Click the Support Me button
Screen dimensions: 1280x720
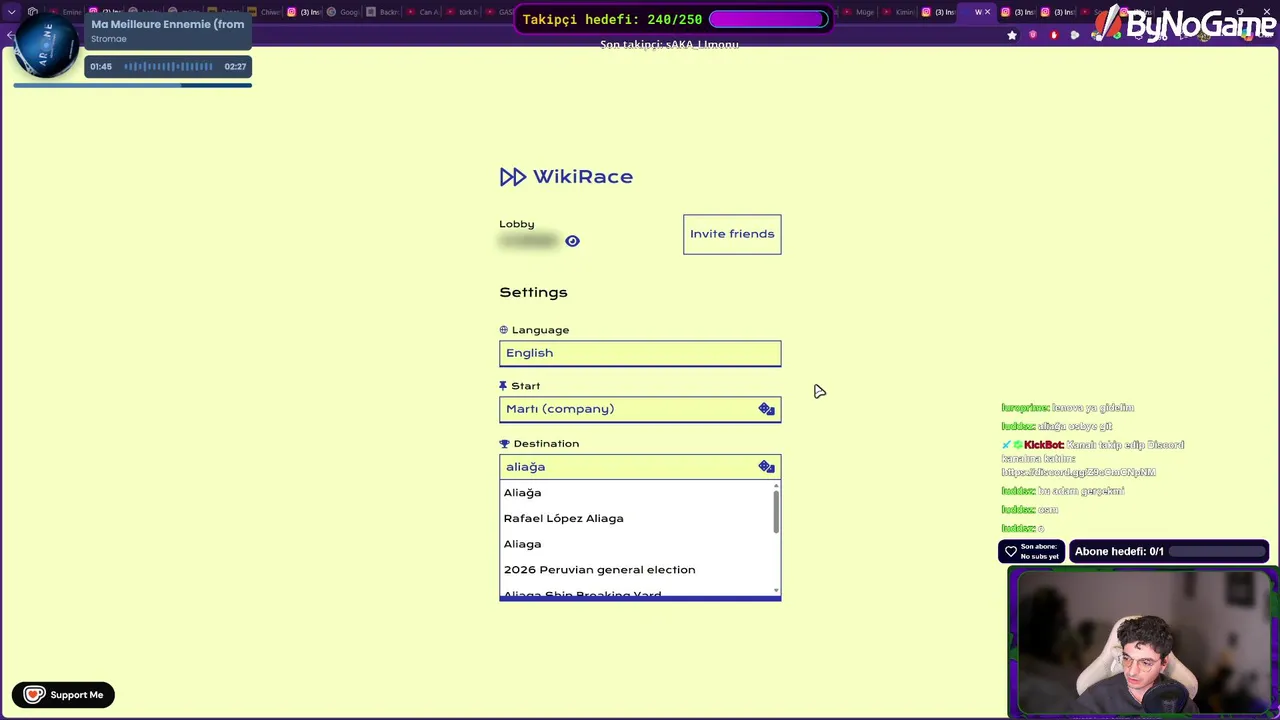coord(64,695)
